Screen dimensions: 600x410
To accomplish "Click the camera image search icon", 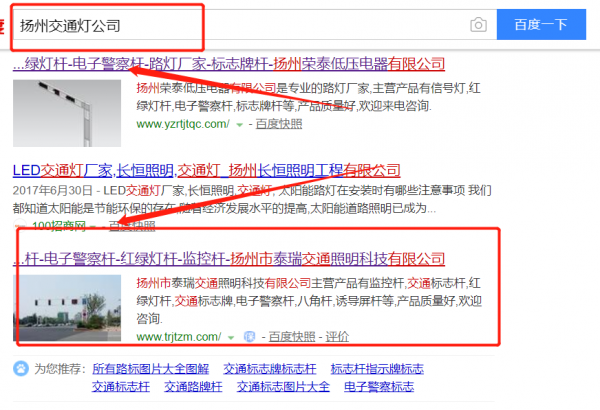I will (479, 25).
